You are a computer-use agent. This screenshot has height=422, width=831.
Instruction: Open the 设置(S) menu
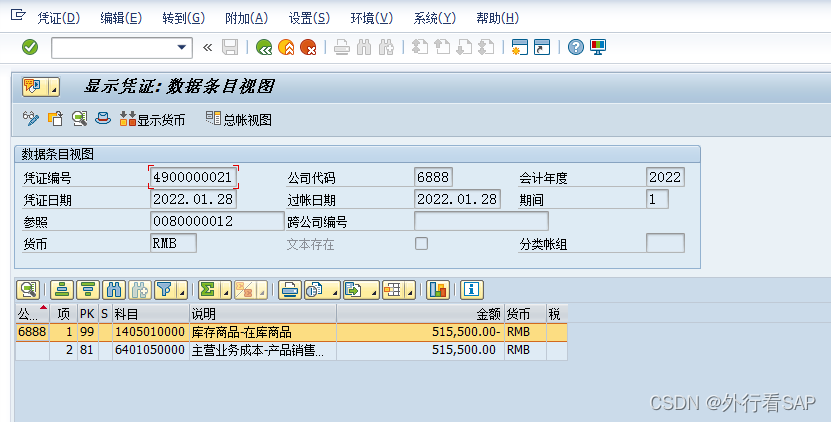[309, 18]
